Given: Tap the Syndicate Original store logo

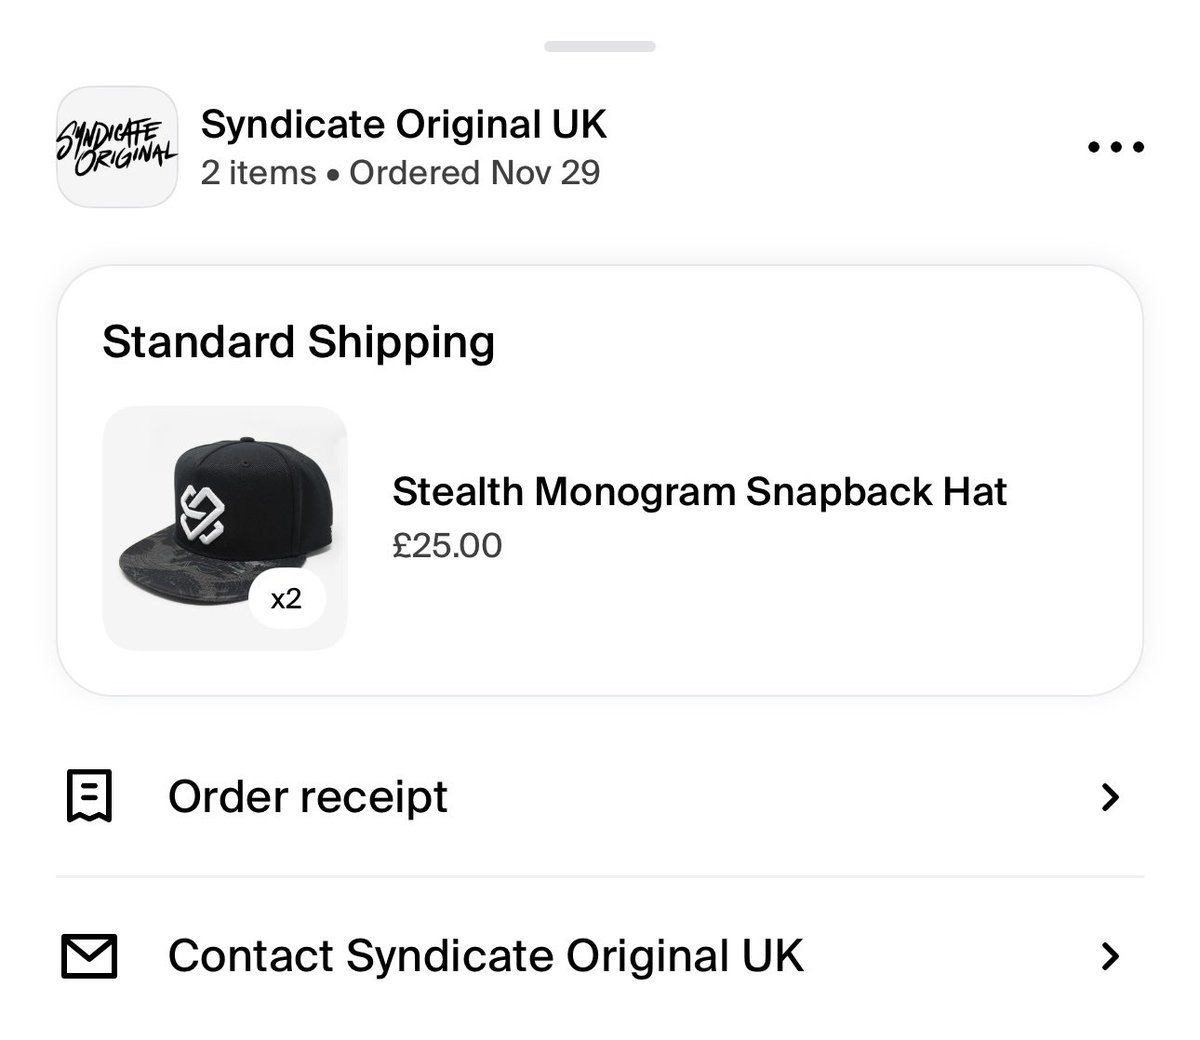Looking at the screenshot, I should pos(116,147).
